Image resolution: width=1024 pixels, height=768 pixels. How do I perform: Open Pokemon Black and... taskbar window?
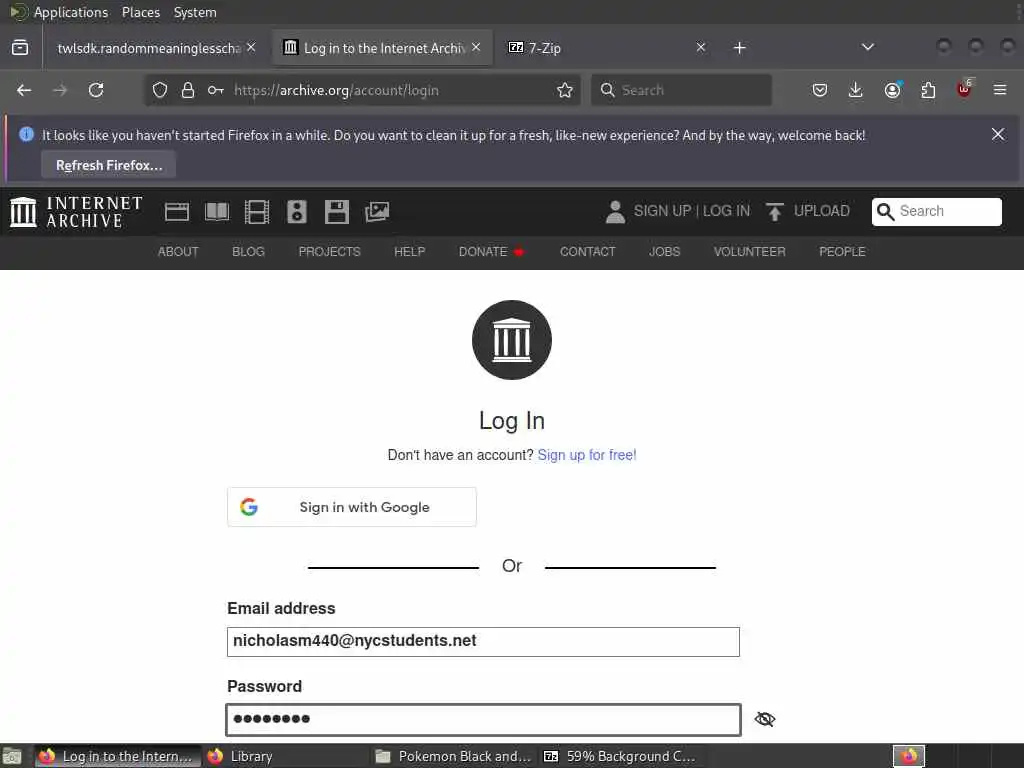(x=454, y=756)
